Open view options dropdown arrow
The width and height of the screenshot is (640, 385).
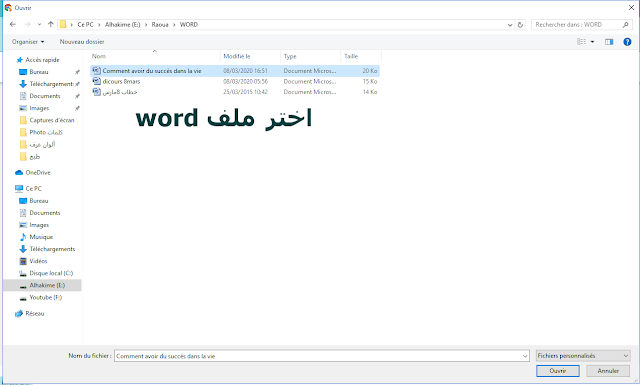point(592,42)
